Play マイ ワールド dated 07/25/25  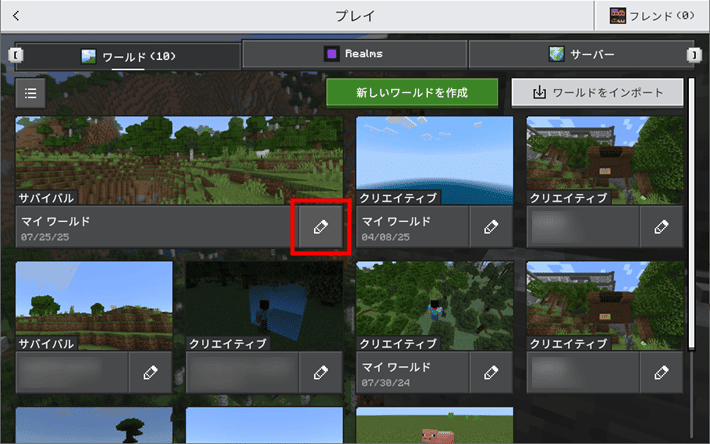157,227
